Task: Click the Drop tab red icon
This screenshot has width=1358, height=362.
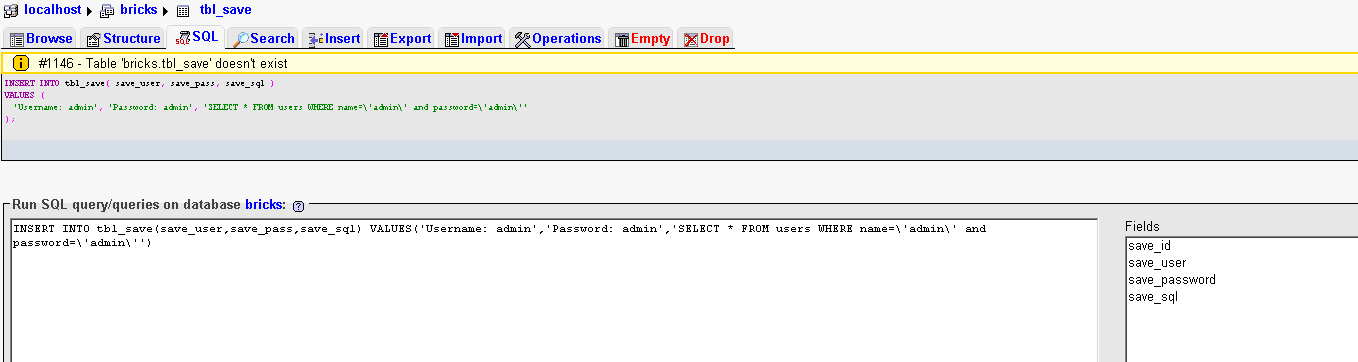Action: click(690, 39)
